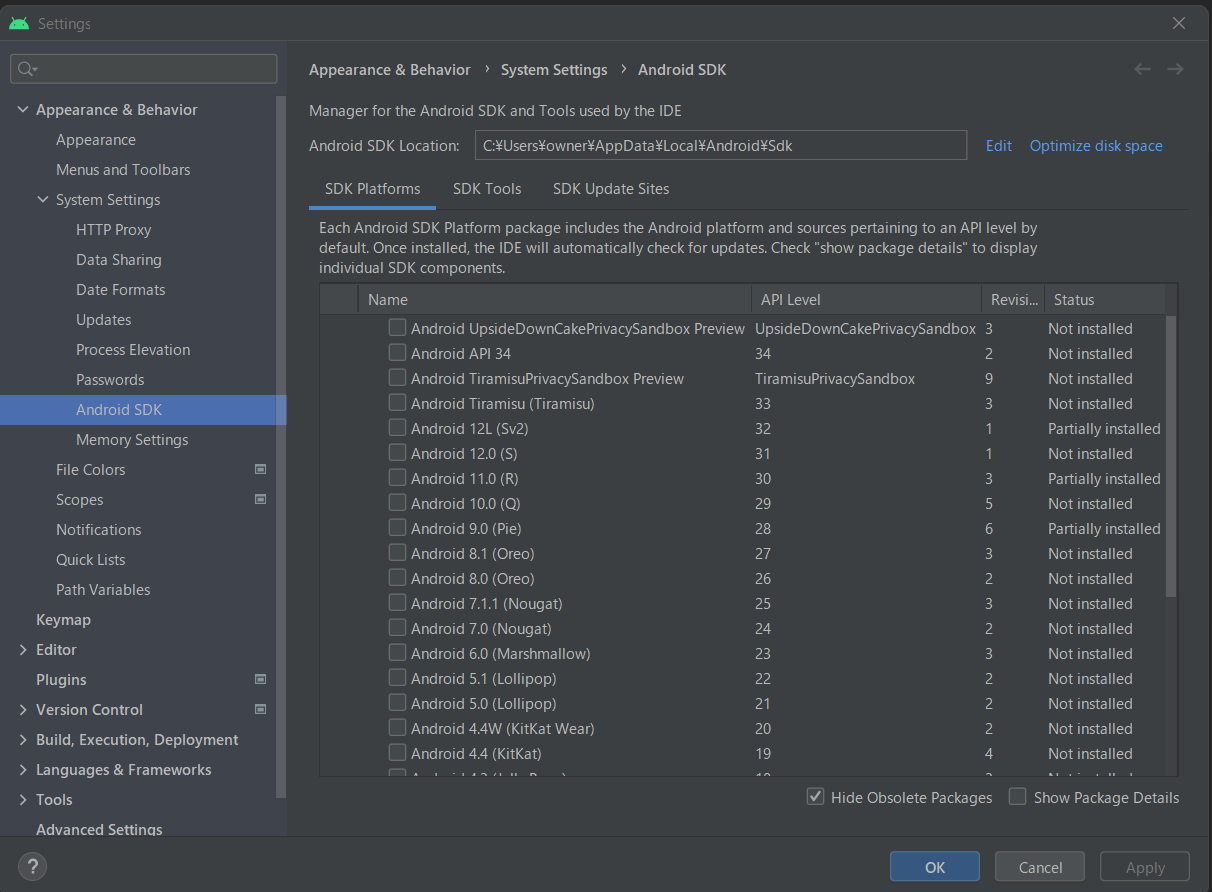Sort the table by Status column header
1212x892 pixels.
coord(1105,299)
